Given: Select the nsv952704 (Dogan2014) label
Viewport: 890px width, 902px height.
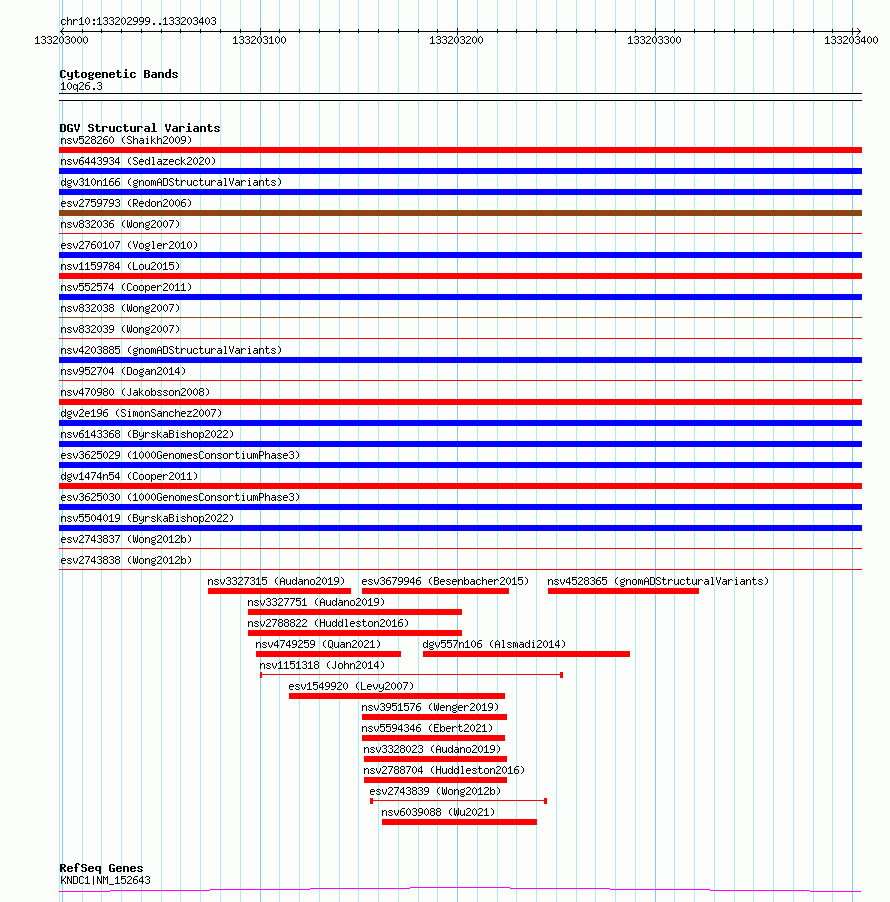Looking at the screenshot, I should pyautogui.click(x=123, y=371).
